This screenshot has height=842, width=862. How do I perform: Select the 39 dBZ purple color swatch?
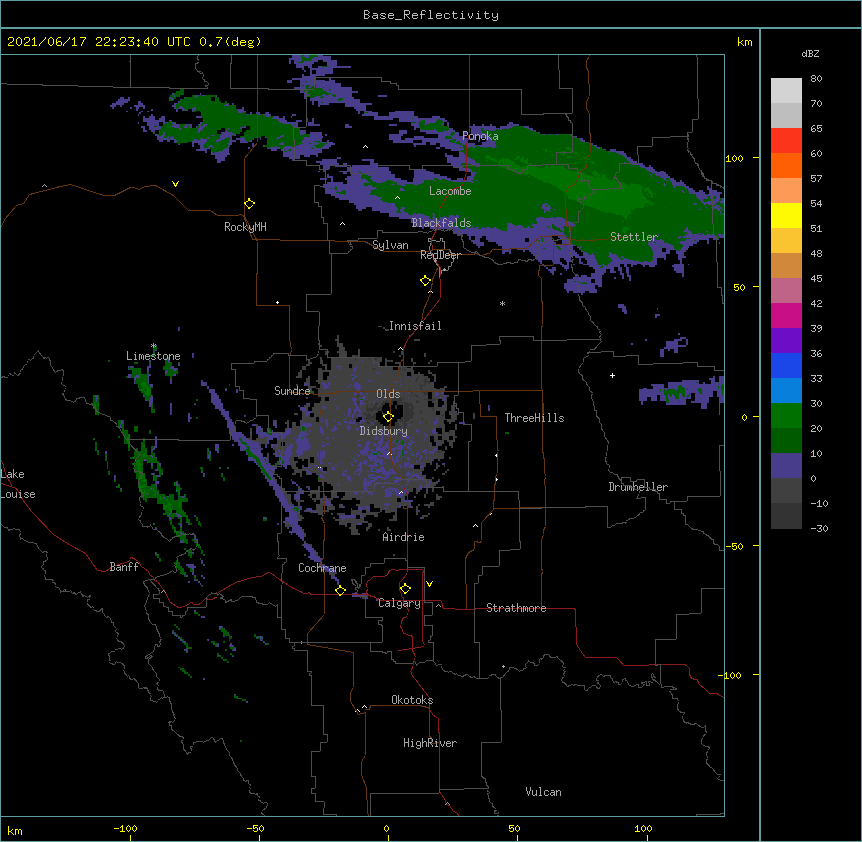click(786, 341)
